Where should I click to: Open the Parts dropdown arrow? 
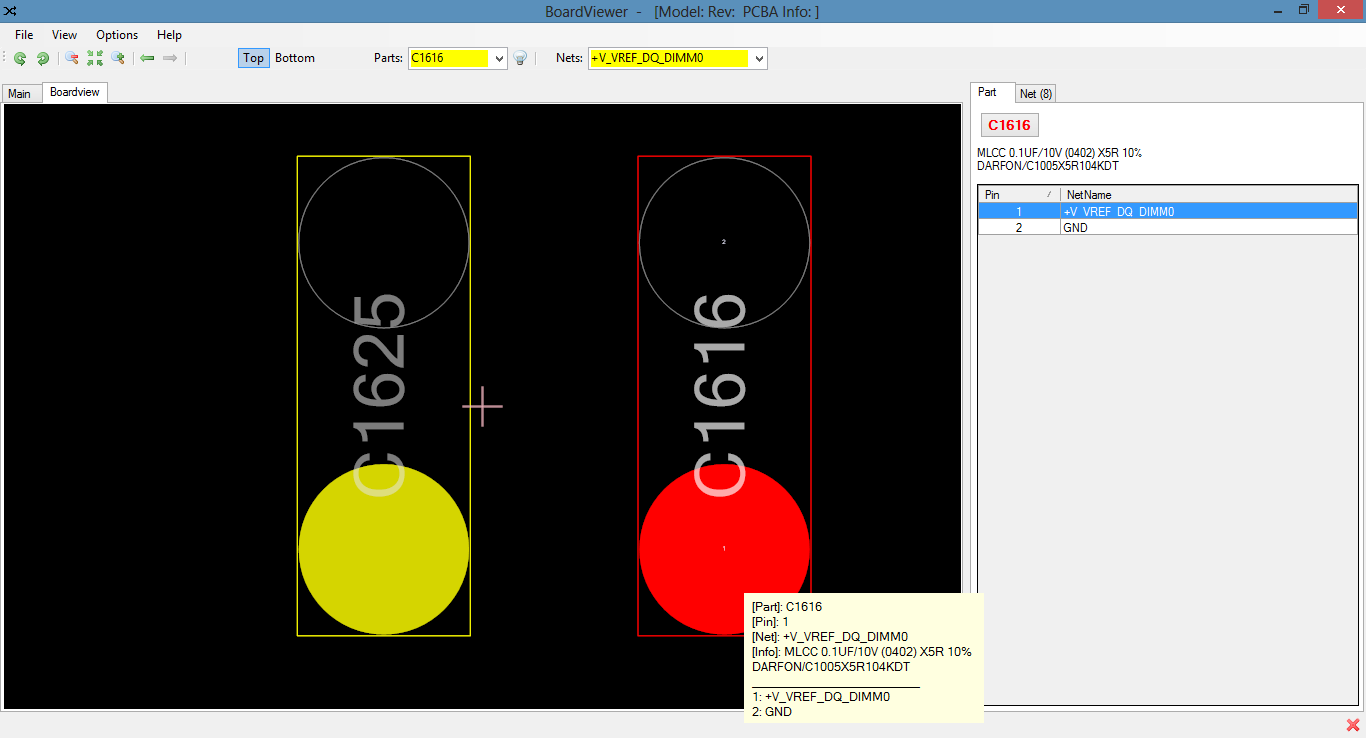(500, 58)
